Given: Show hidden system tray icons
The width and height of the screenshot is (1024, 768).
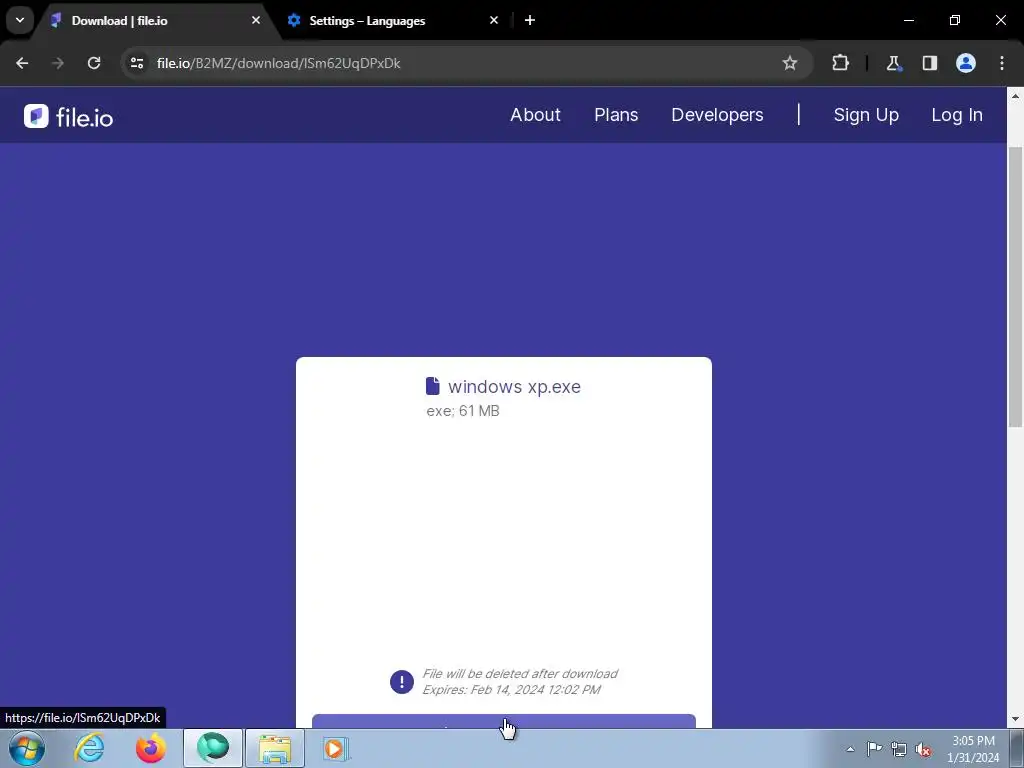Looking at the screenshot, I should [x=850, y=749].
